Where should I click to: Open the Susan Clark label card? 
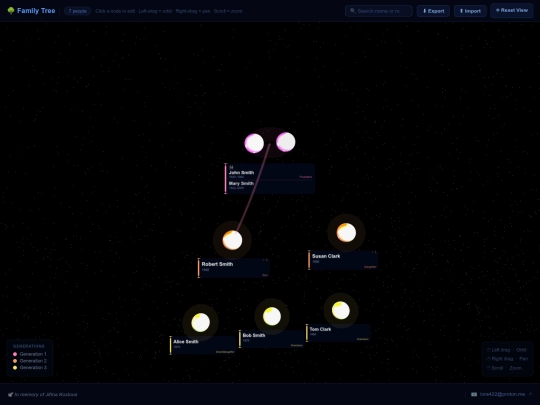pyautogui.click(x=343, y=260)
